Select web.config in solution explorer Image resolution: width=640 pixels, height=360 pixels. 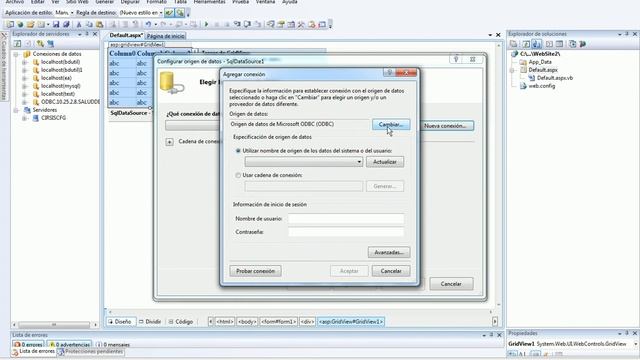[x=542, y=86]
